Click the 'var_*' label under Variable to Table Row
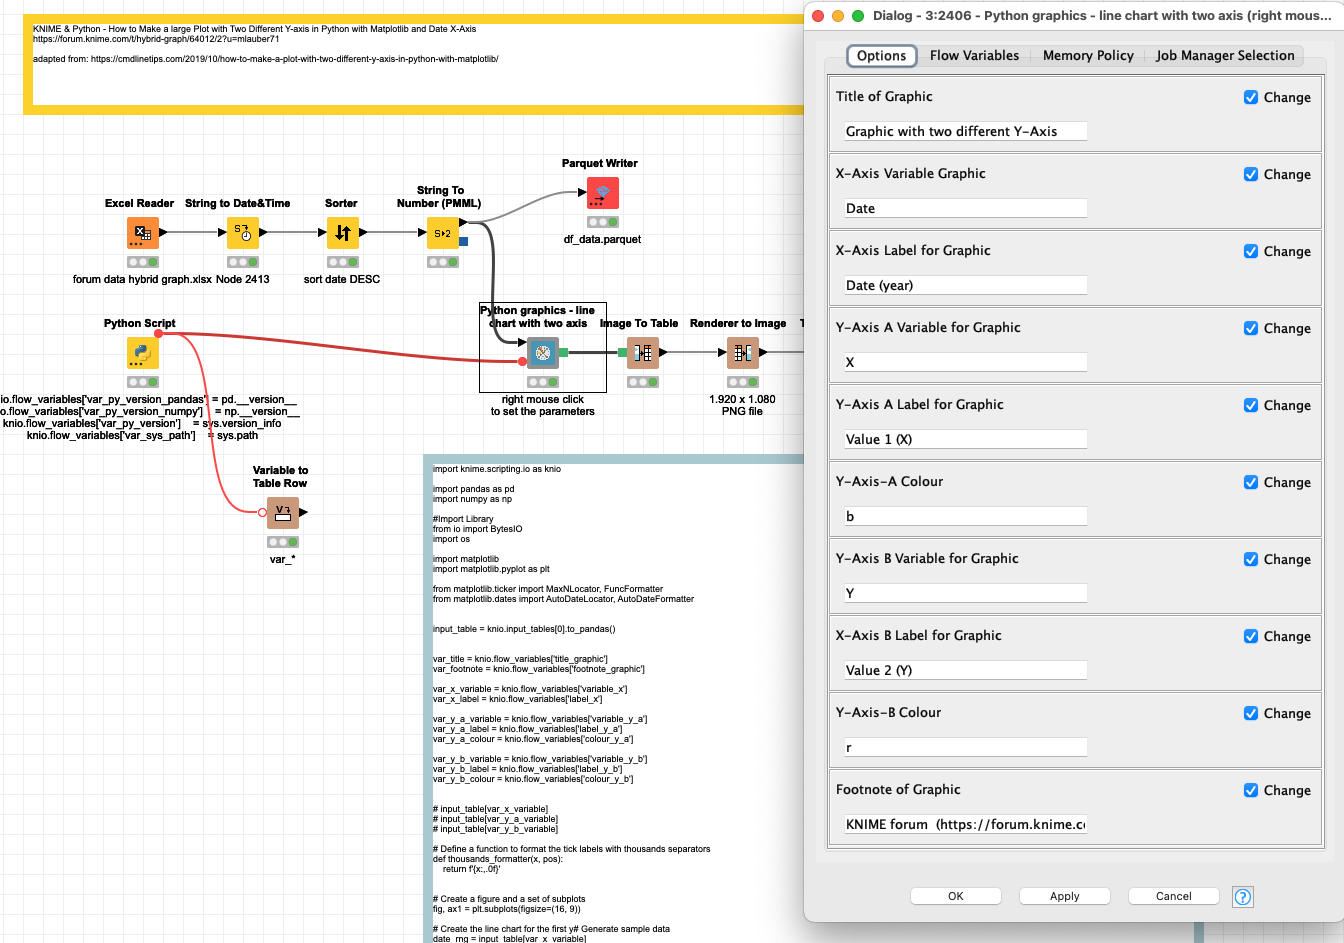This screenshot has width=1344, height=943. pos(282,559)
